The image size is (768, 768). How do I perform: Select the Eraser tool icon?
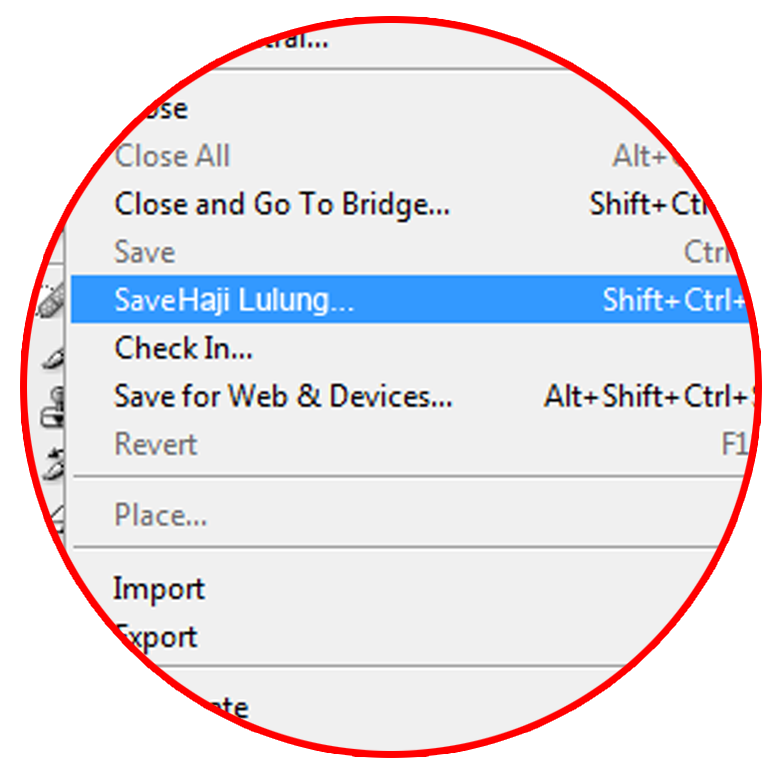point(58,518)
